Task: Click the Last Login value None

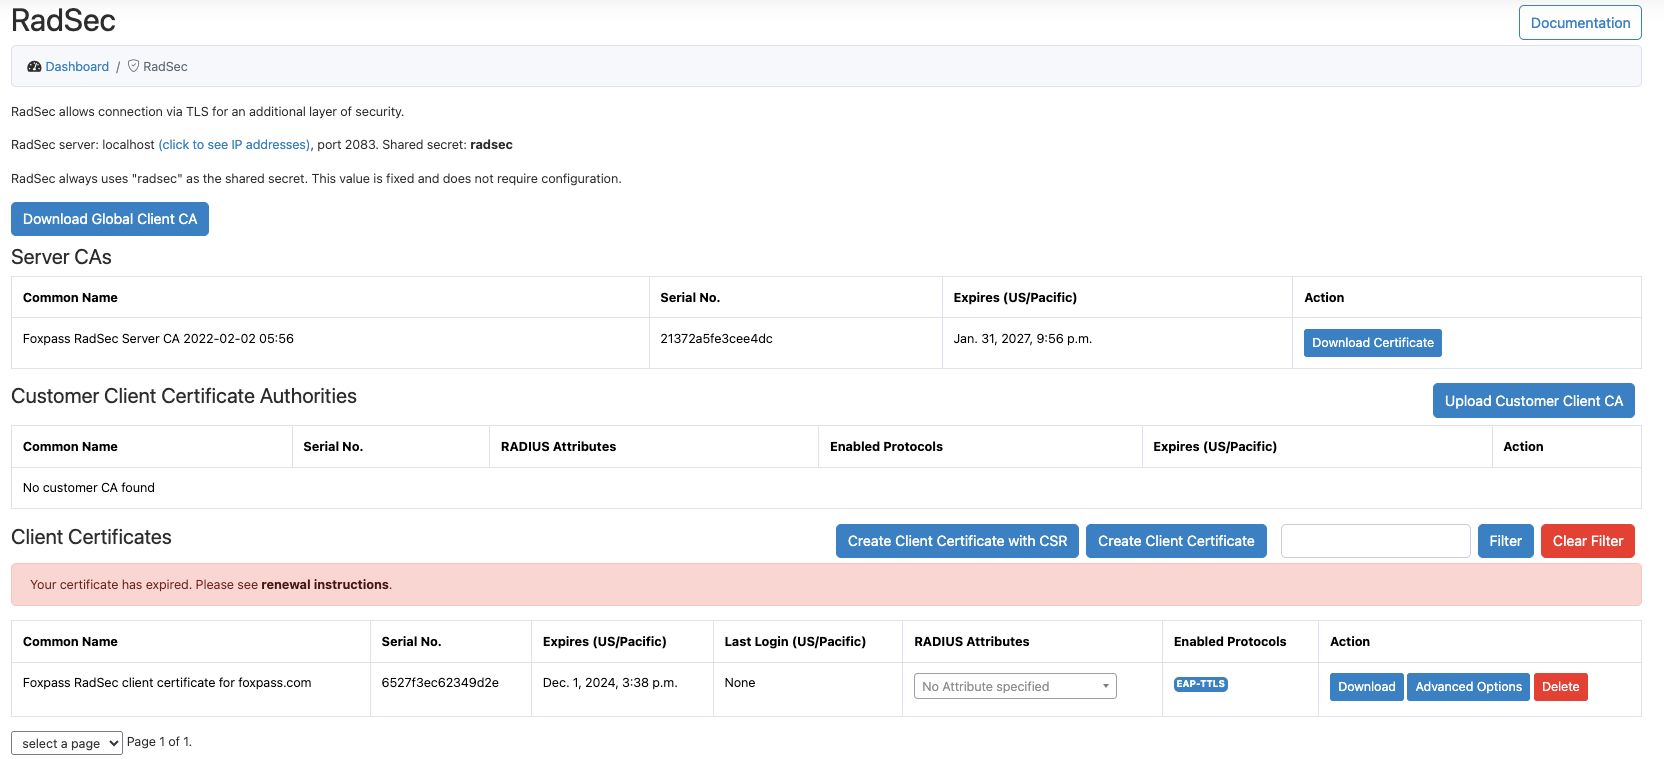Action: tap(740, 683)
